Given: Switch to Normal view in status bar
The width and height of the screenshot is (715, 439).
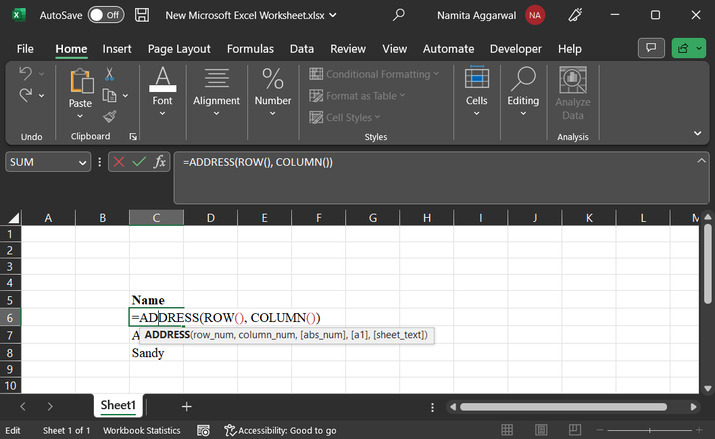Looking at the screenshot, I should (x=509, y=430).
